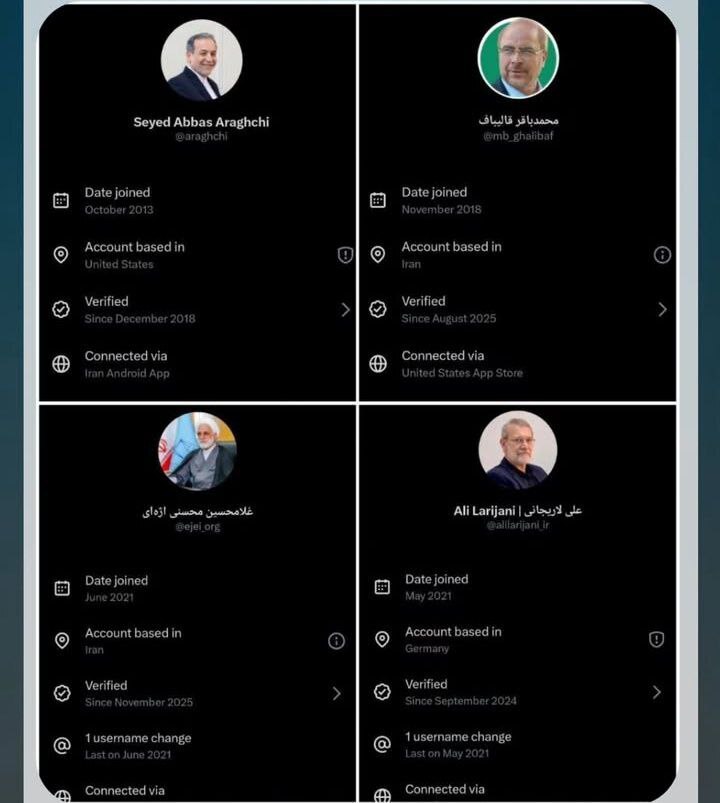Open Seyed Abbas Araghchi's profile photo
This screenshot has width=720, height=803.
(x=201, y=60)
